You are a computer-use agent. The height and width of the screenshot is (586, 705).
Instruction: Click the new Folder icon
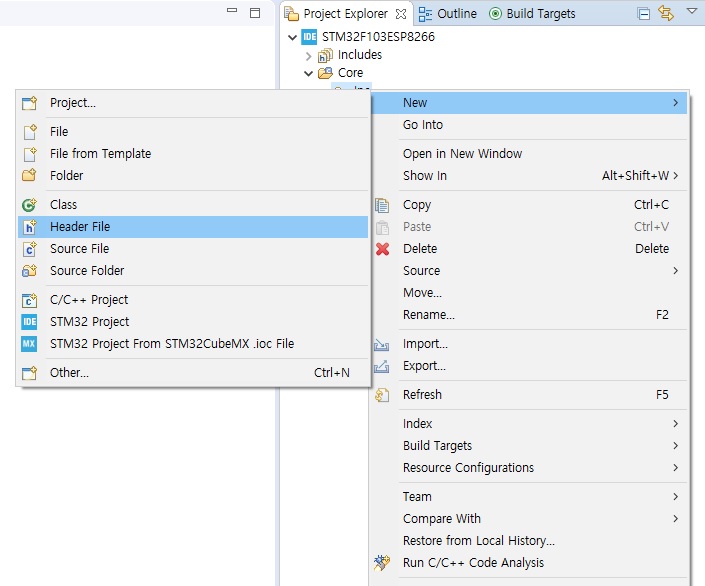coord(29,175)
